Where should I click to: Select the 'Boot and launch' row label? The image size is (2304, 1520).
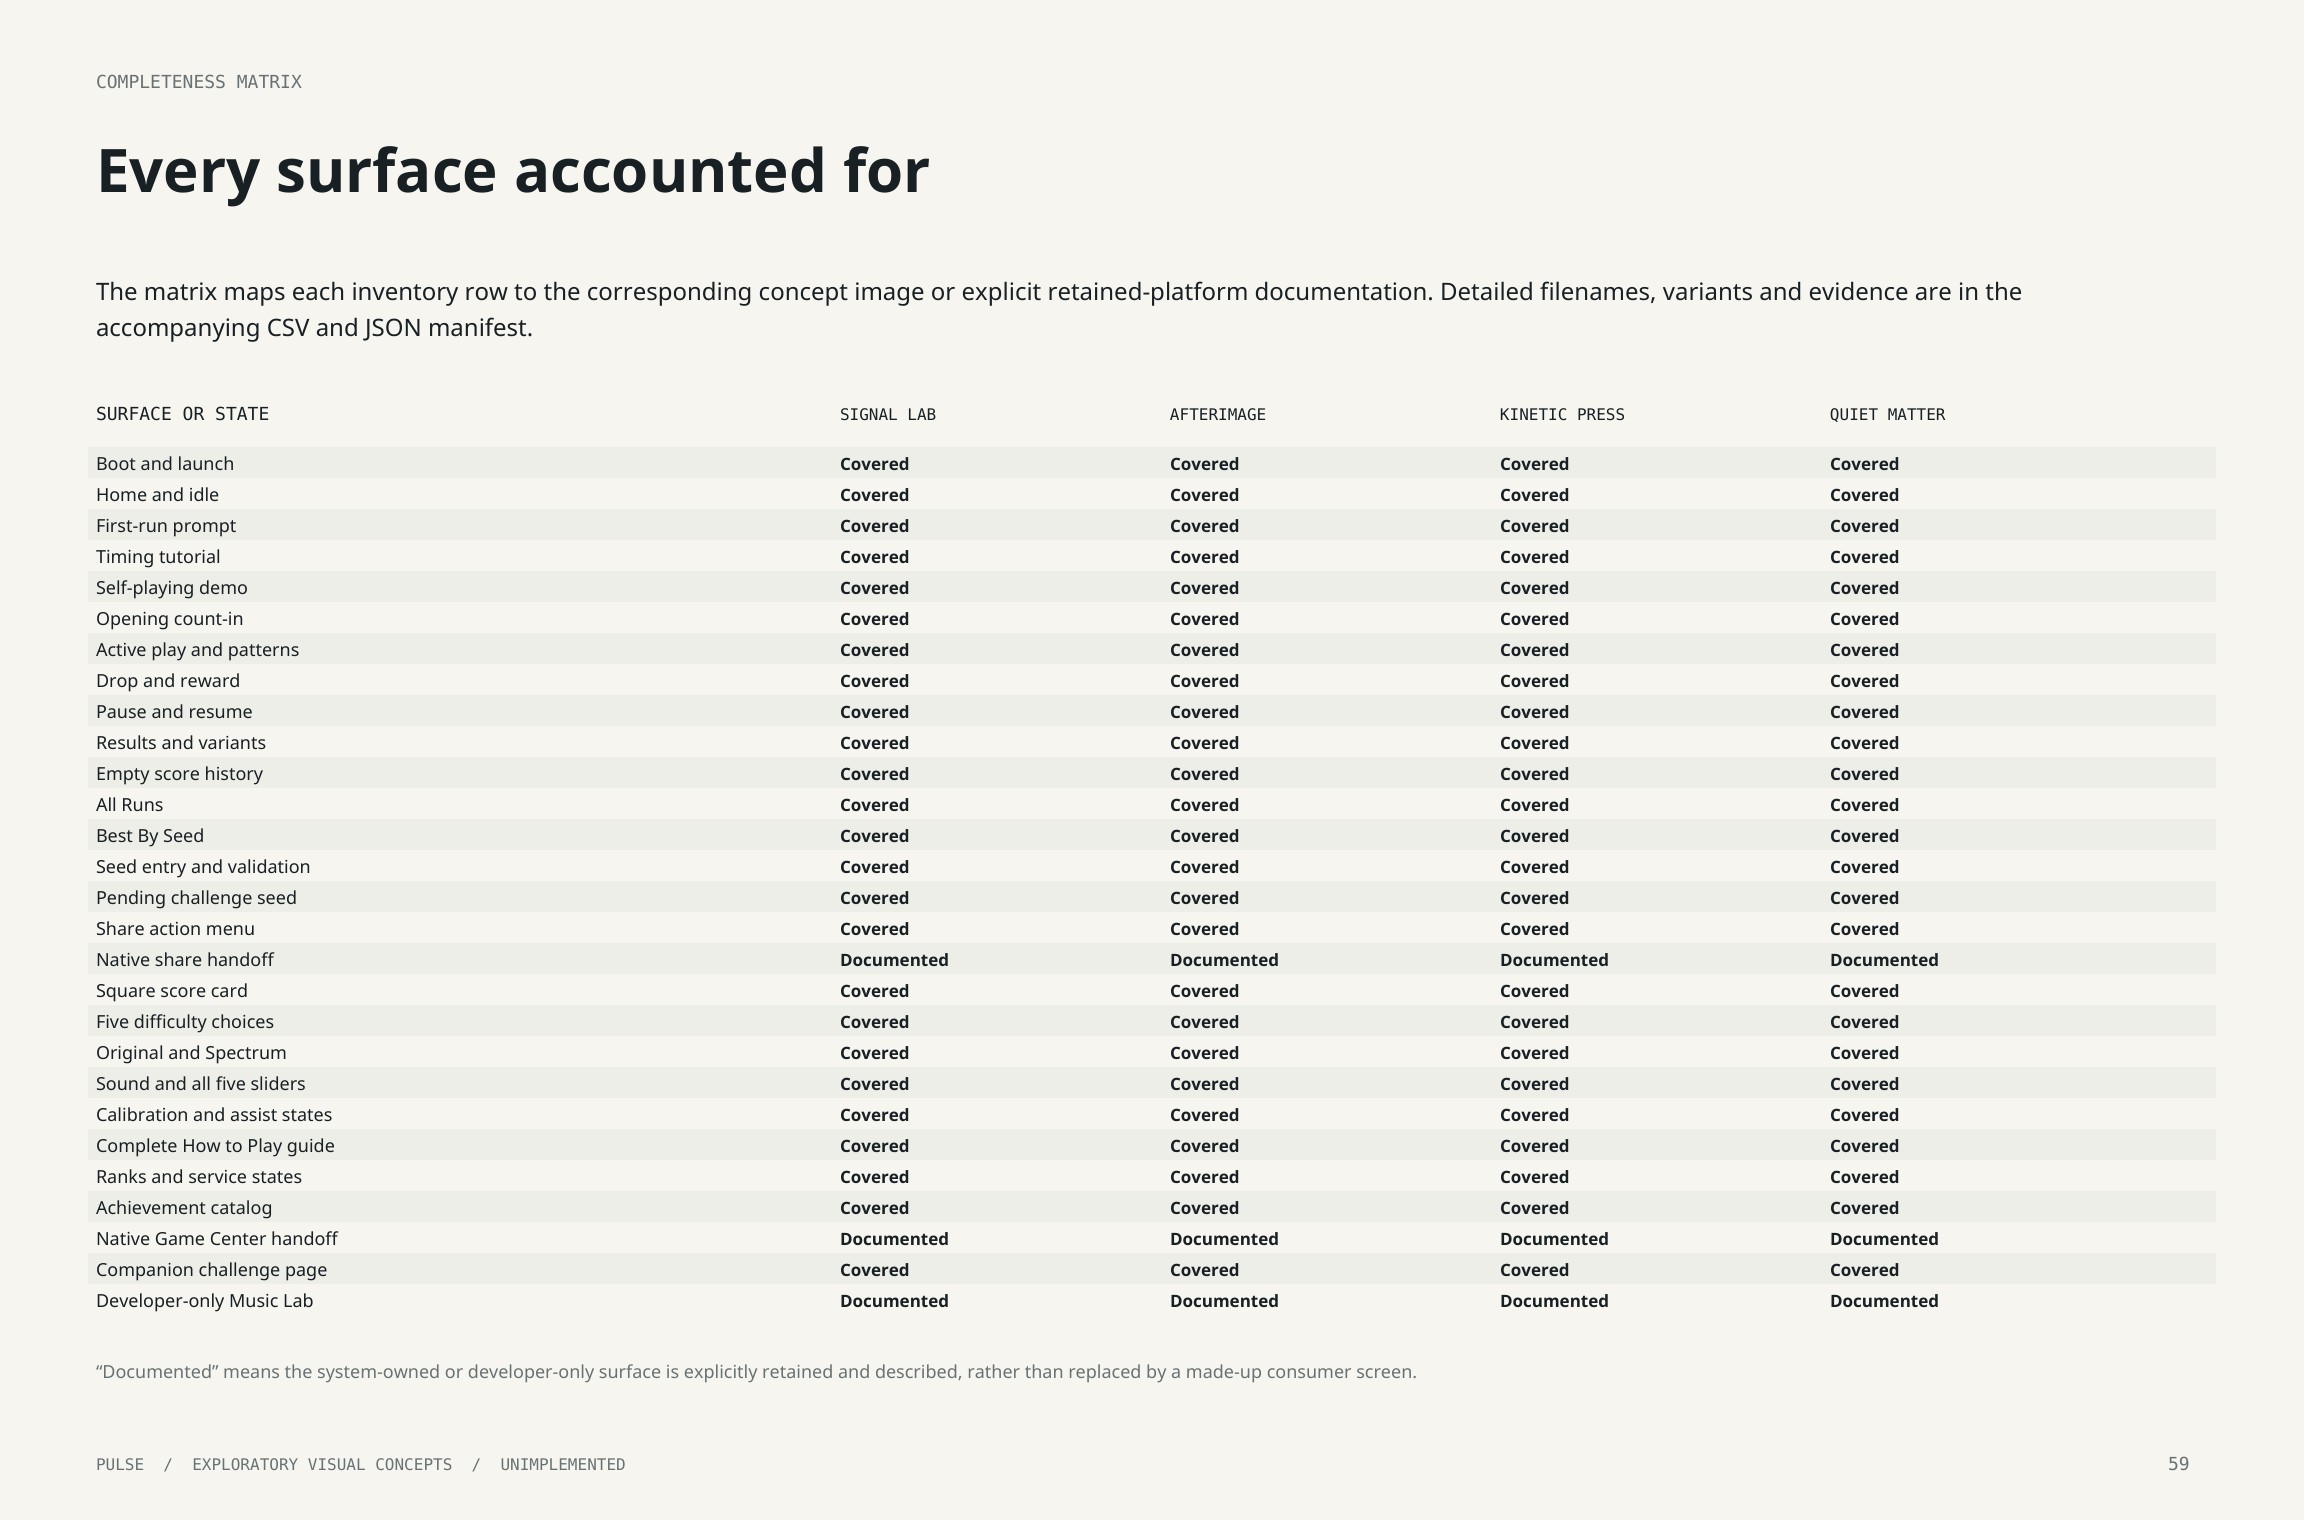[x=165, y=464]
